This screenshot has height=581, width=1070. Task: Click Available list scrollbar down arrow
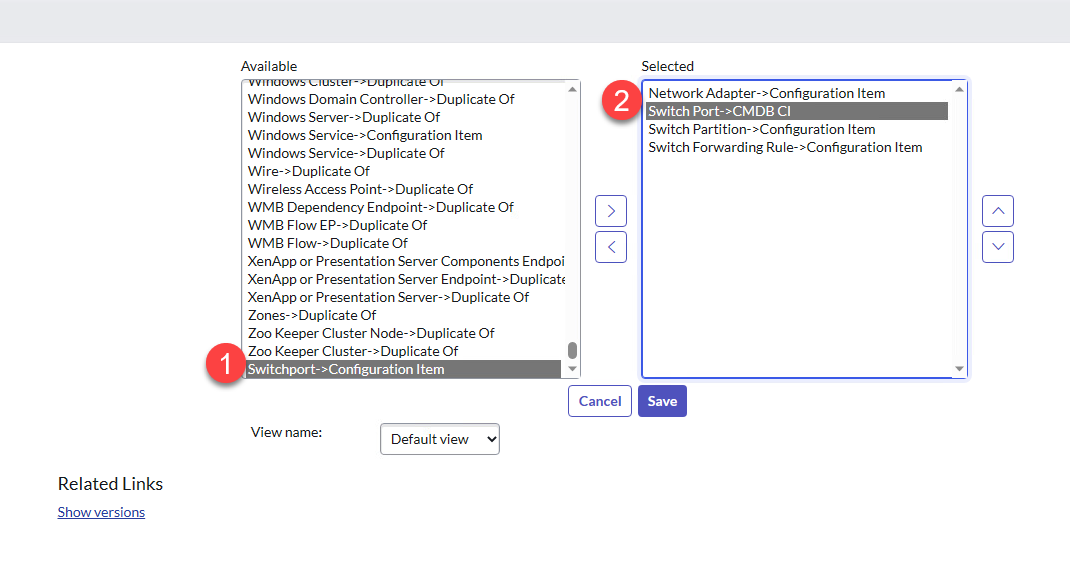(x=573, y=369)
